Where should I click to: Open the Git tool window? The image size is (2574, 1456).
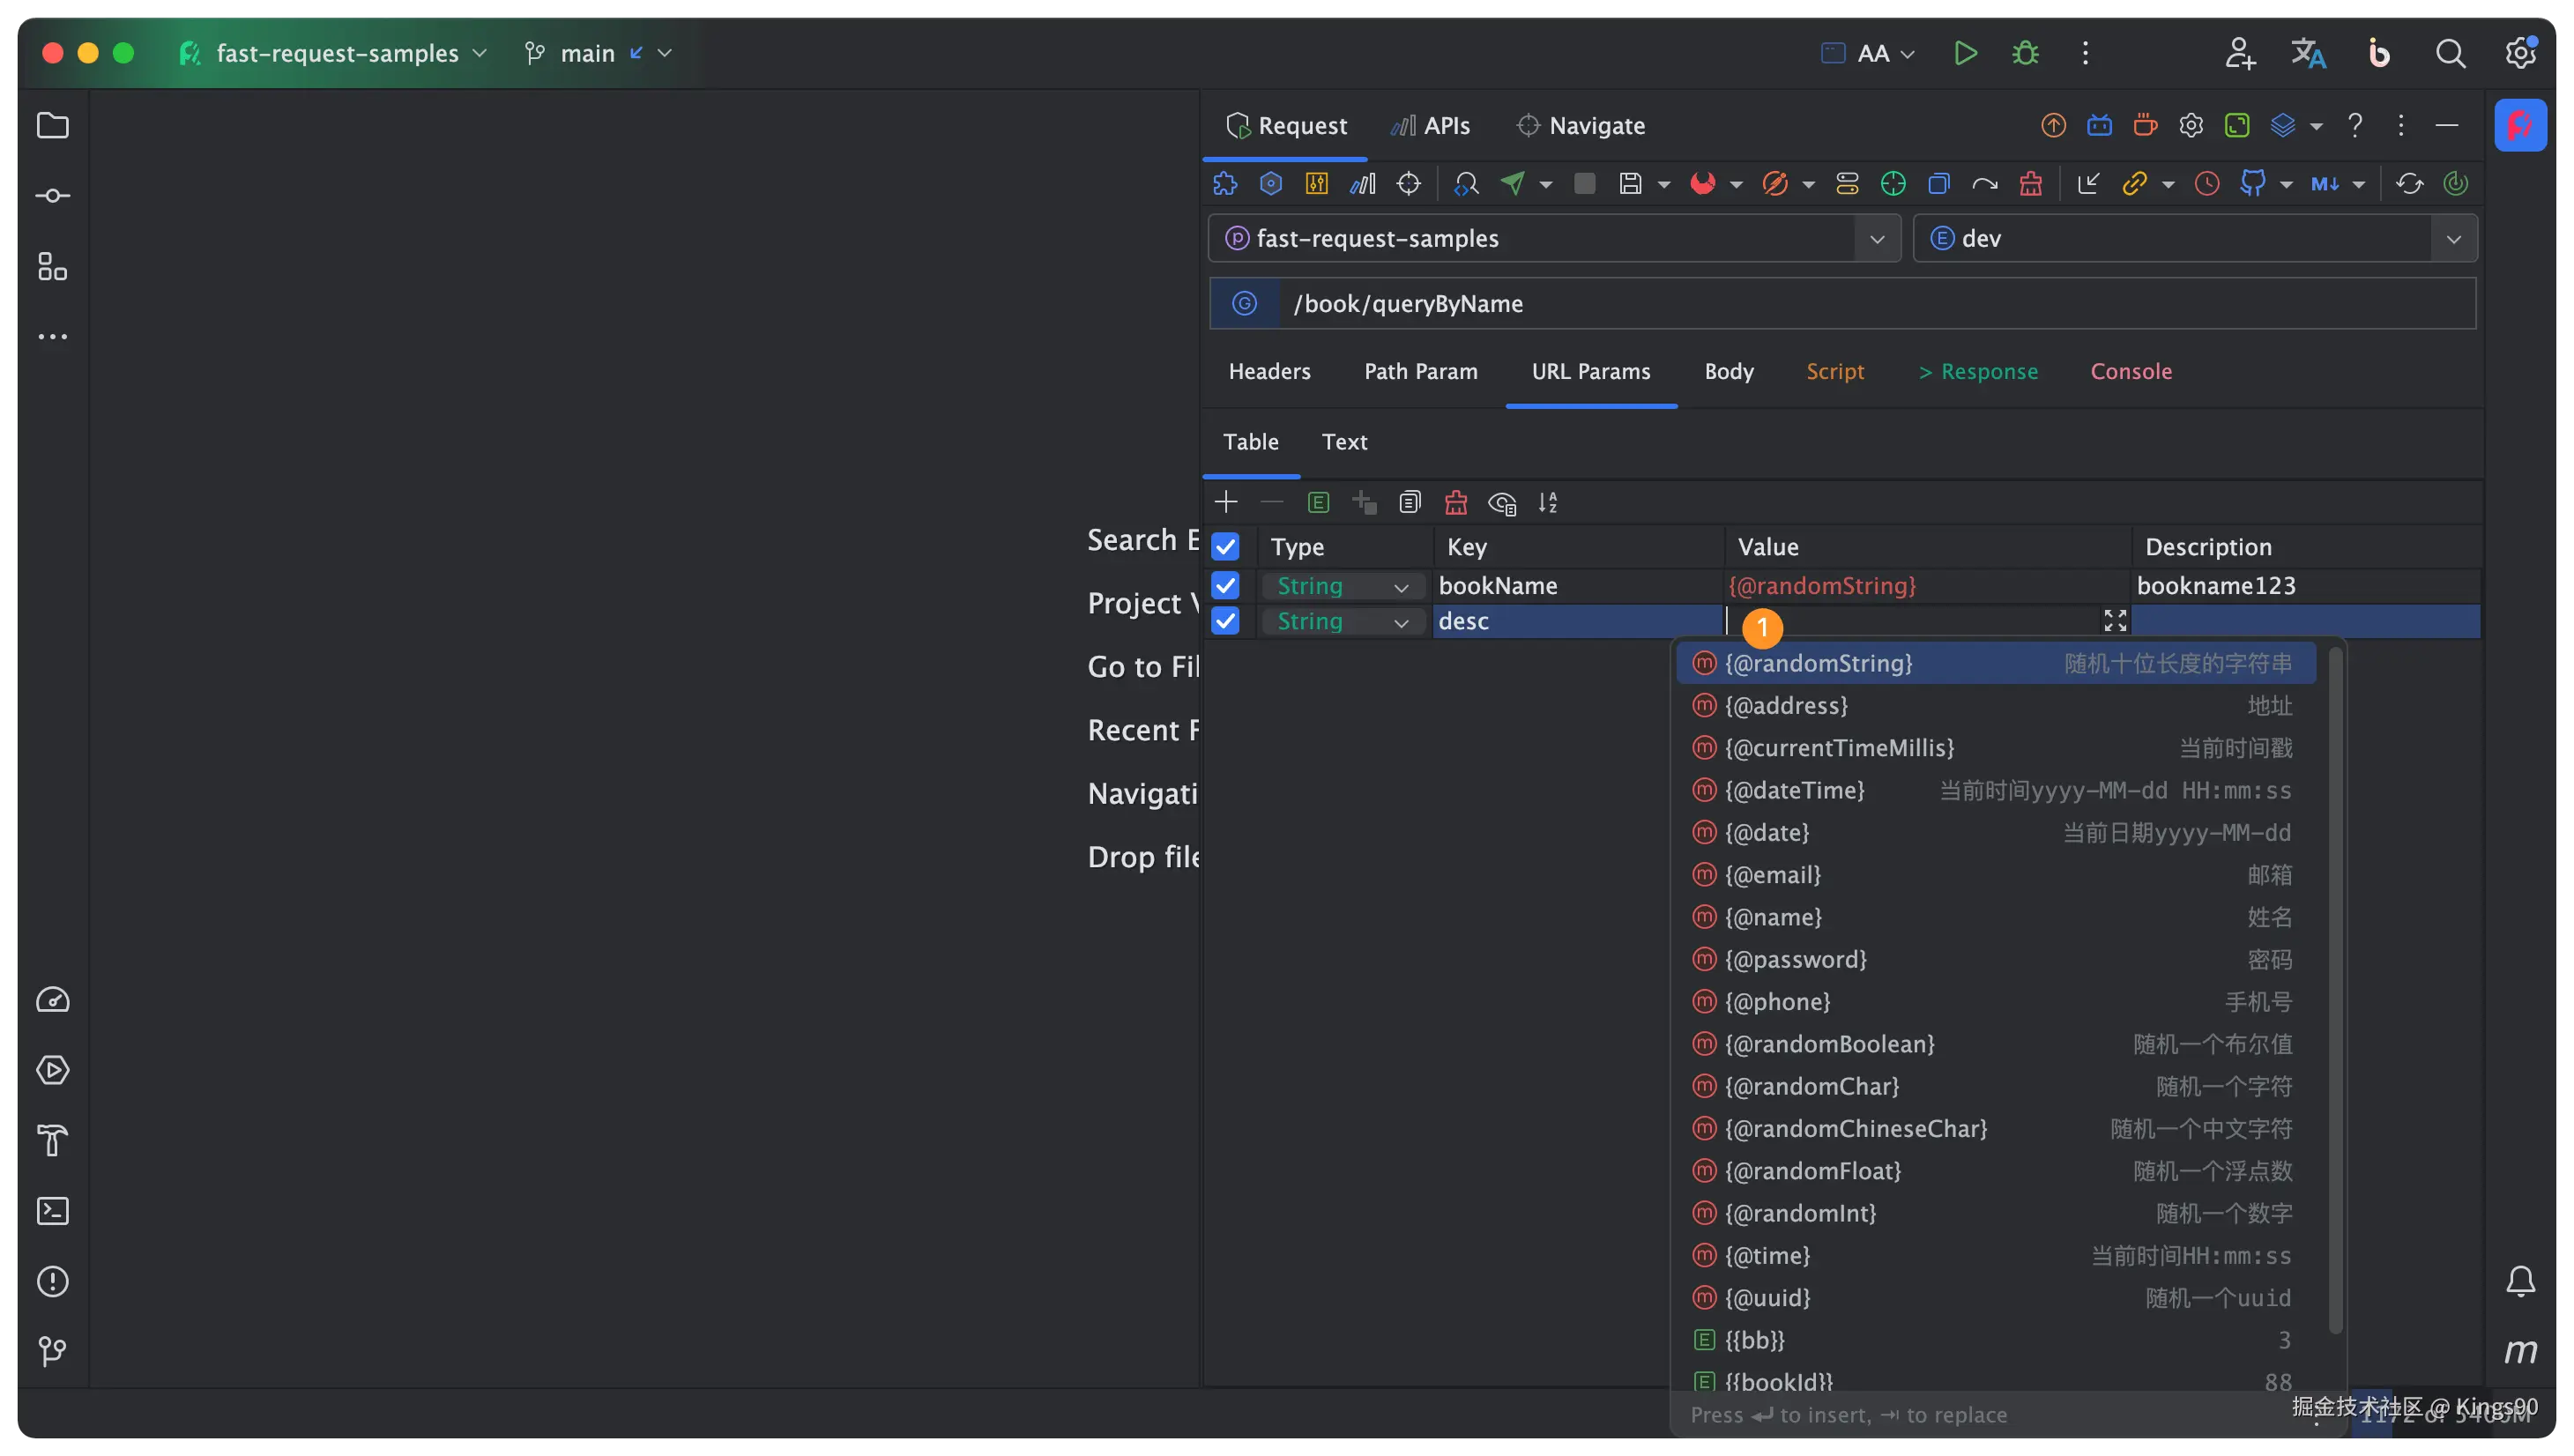point(52,1351)
